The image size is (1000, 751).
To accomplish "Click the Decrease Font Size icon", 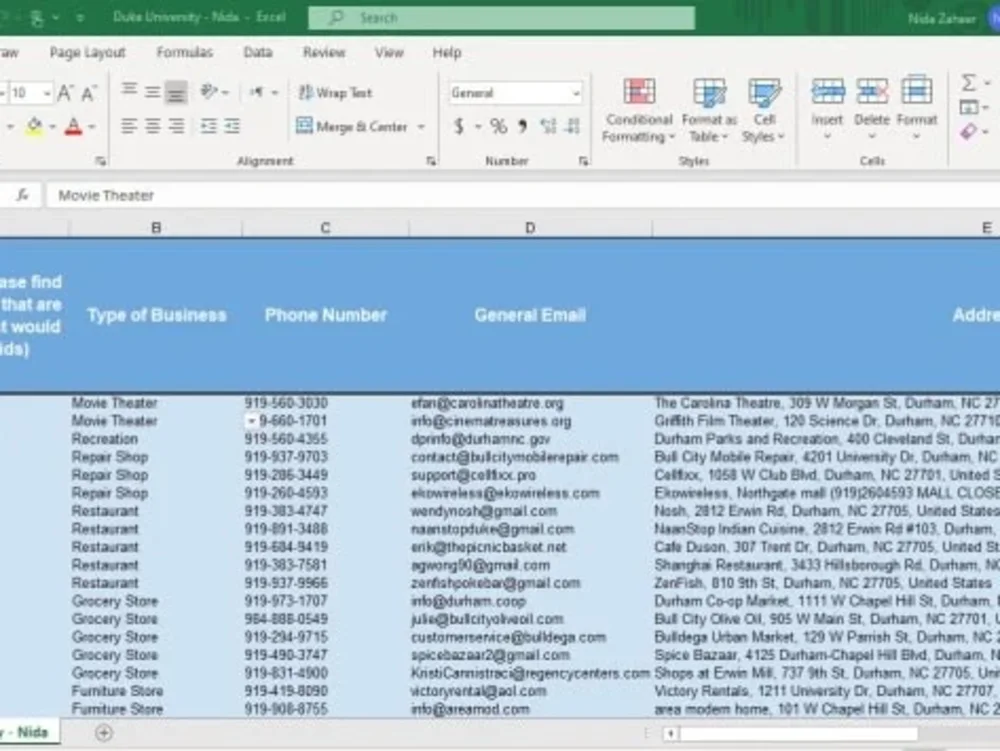I will click(x=89, y=94).
